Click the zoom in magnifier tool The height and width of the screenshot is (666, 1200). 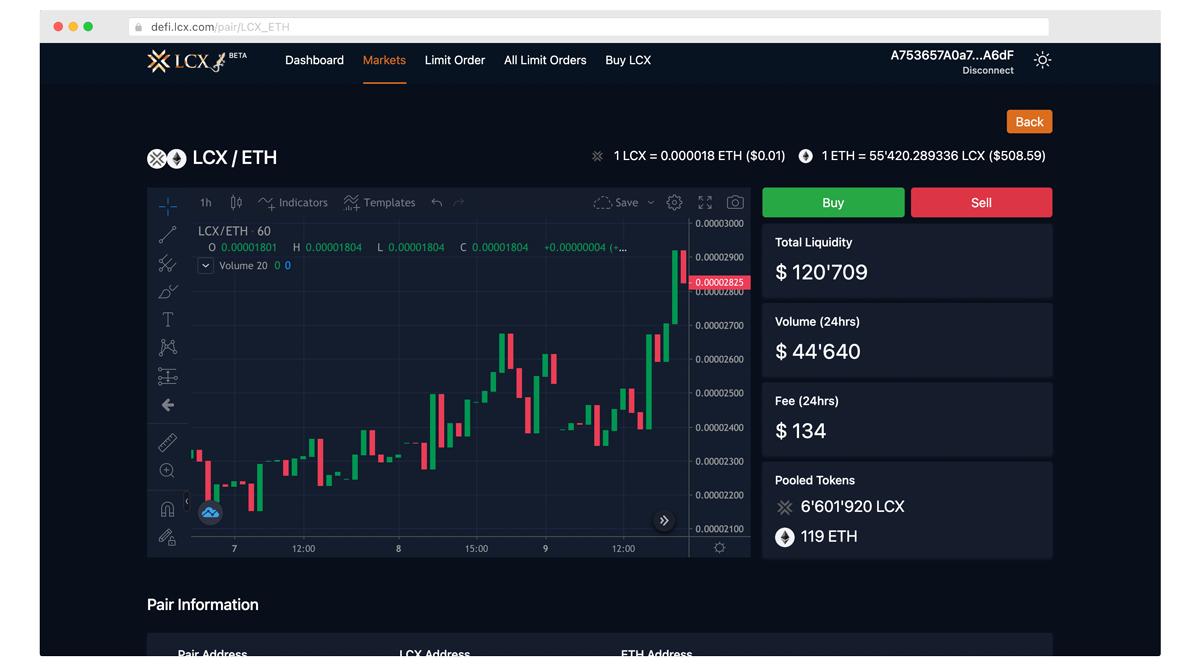pyautogui.click(x=167, y=471)
